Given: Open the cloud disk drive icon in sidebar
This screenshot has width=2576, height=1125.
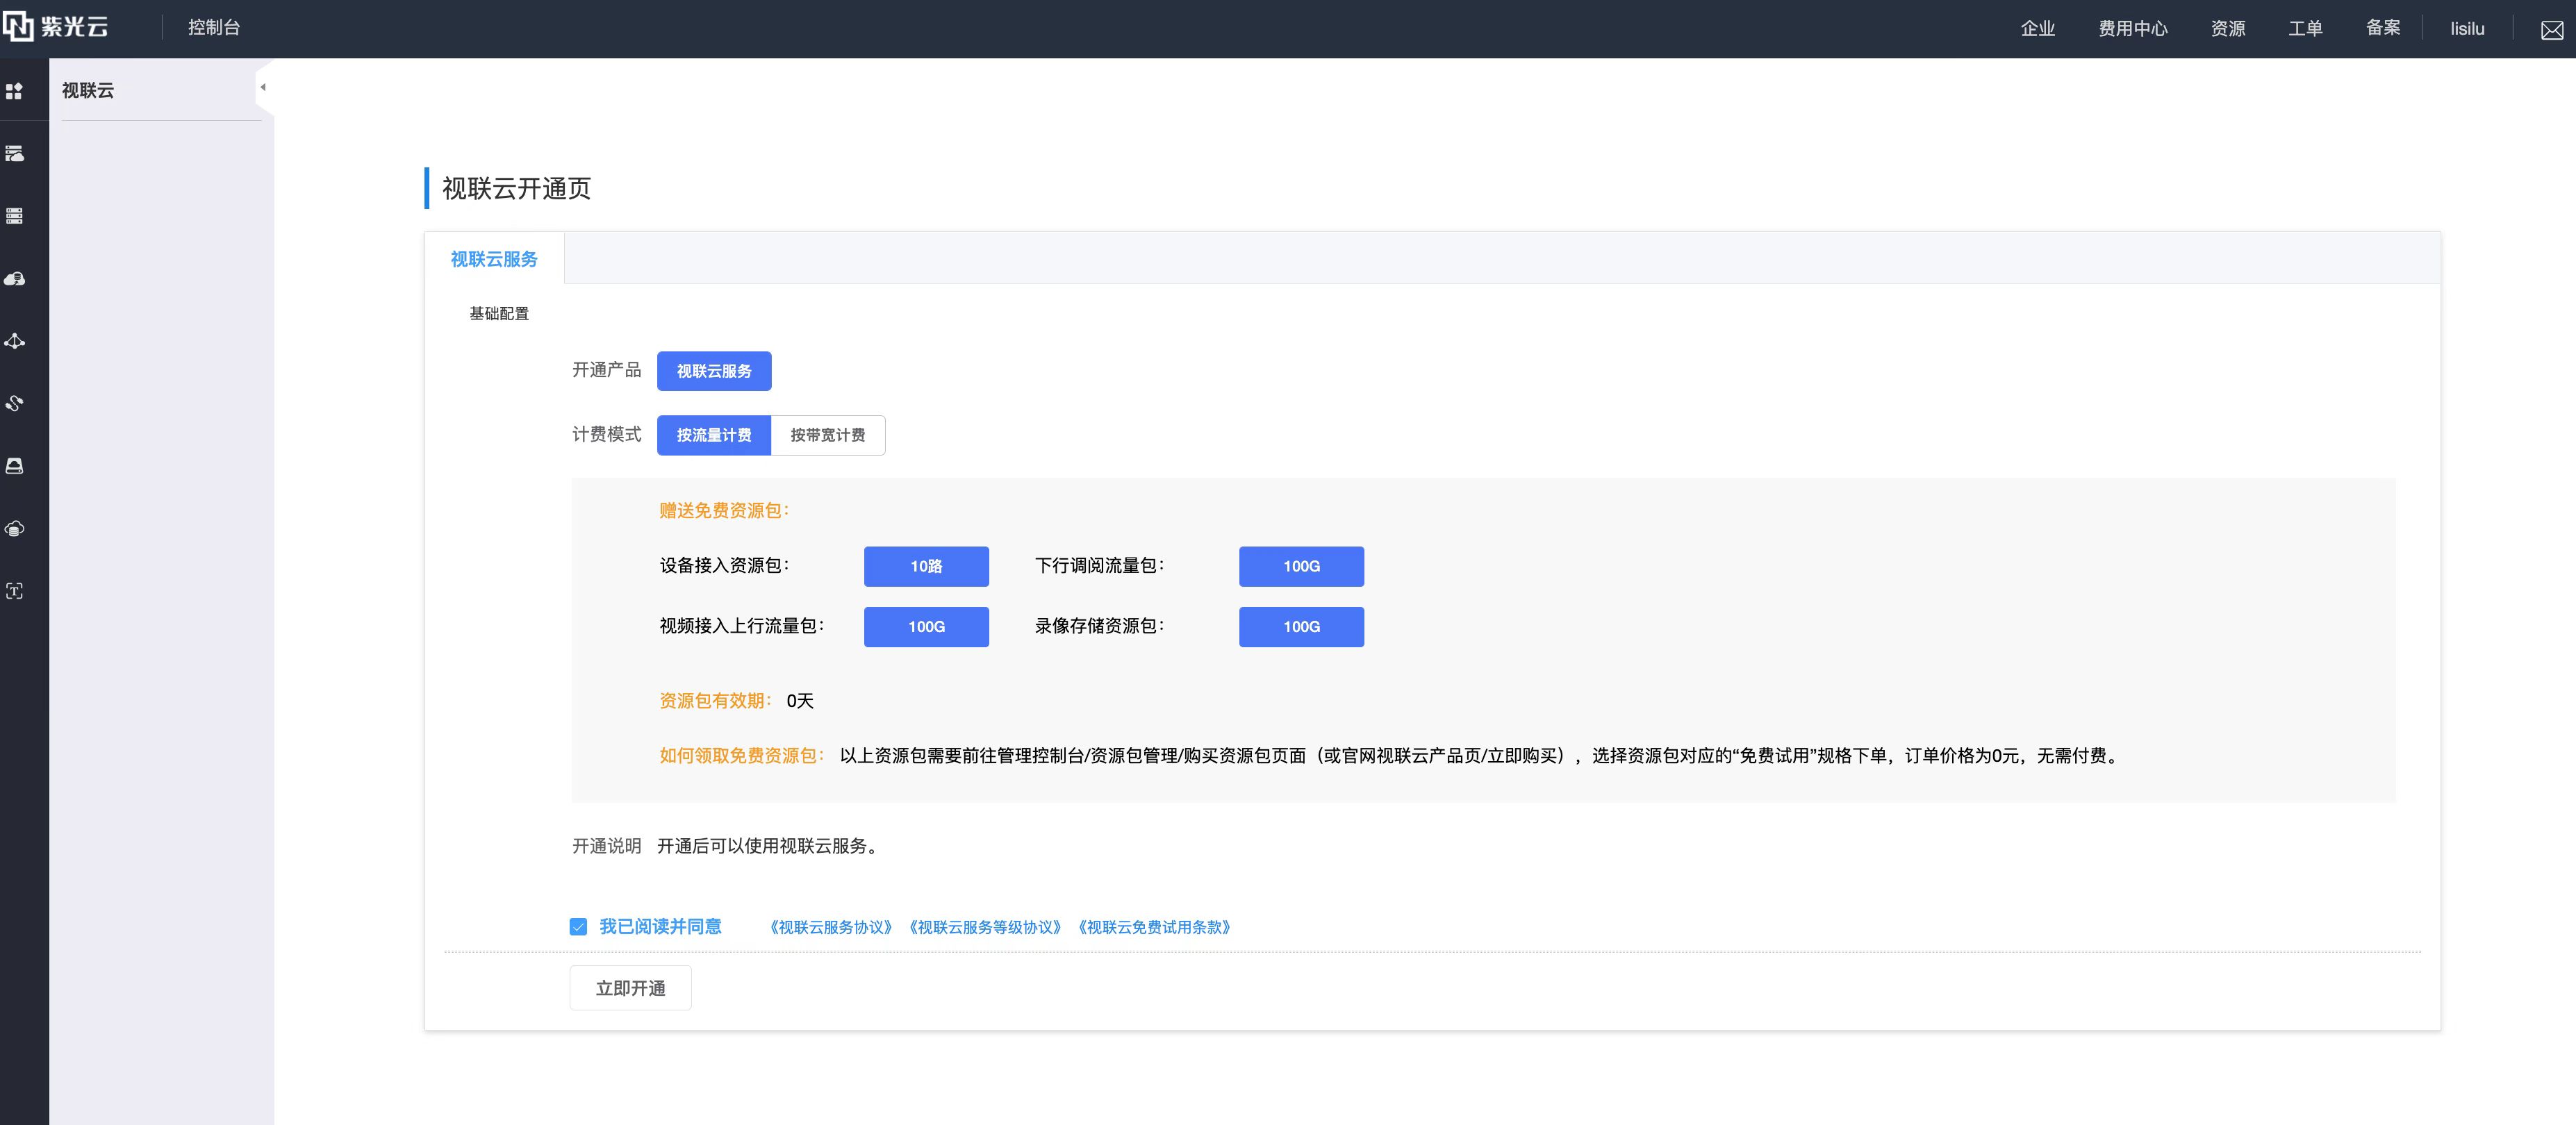Looking at the screenshot, I should (14, 466).
